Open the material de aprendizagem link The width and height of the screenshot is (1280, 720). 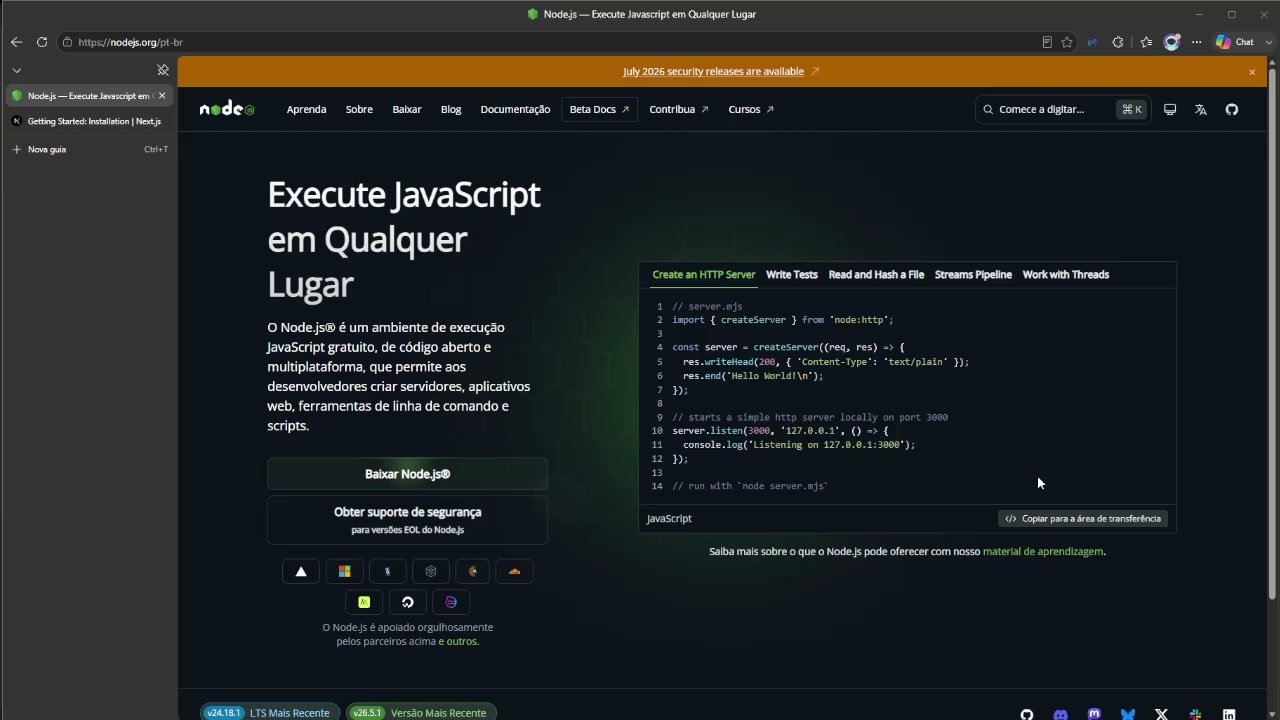pyautogui.click(x=1043, y=551)
